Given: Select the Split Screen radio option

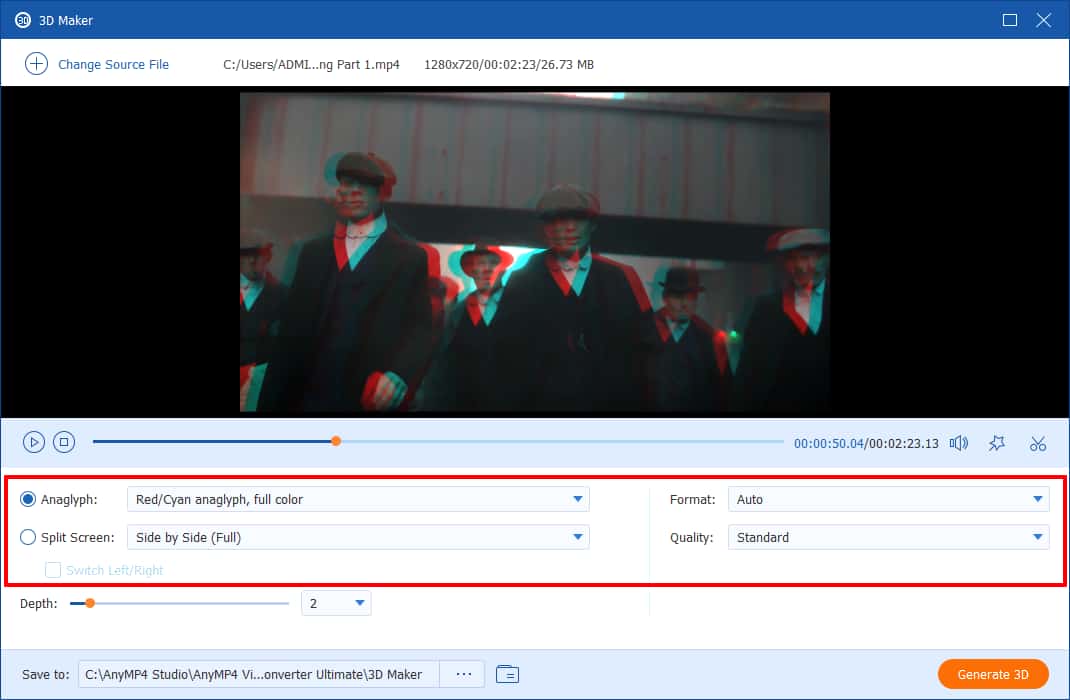Looking at the screenshot, I should coord(28,537).
